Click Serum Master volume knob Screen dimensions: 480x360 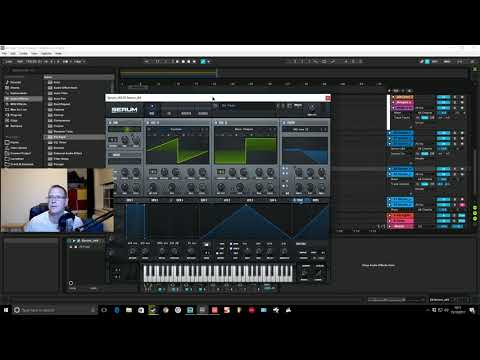pyautogui.click(x=312, y=108)
